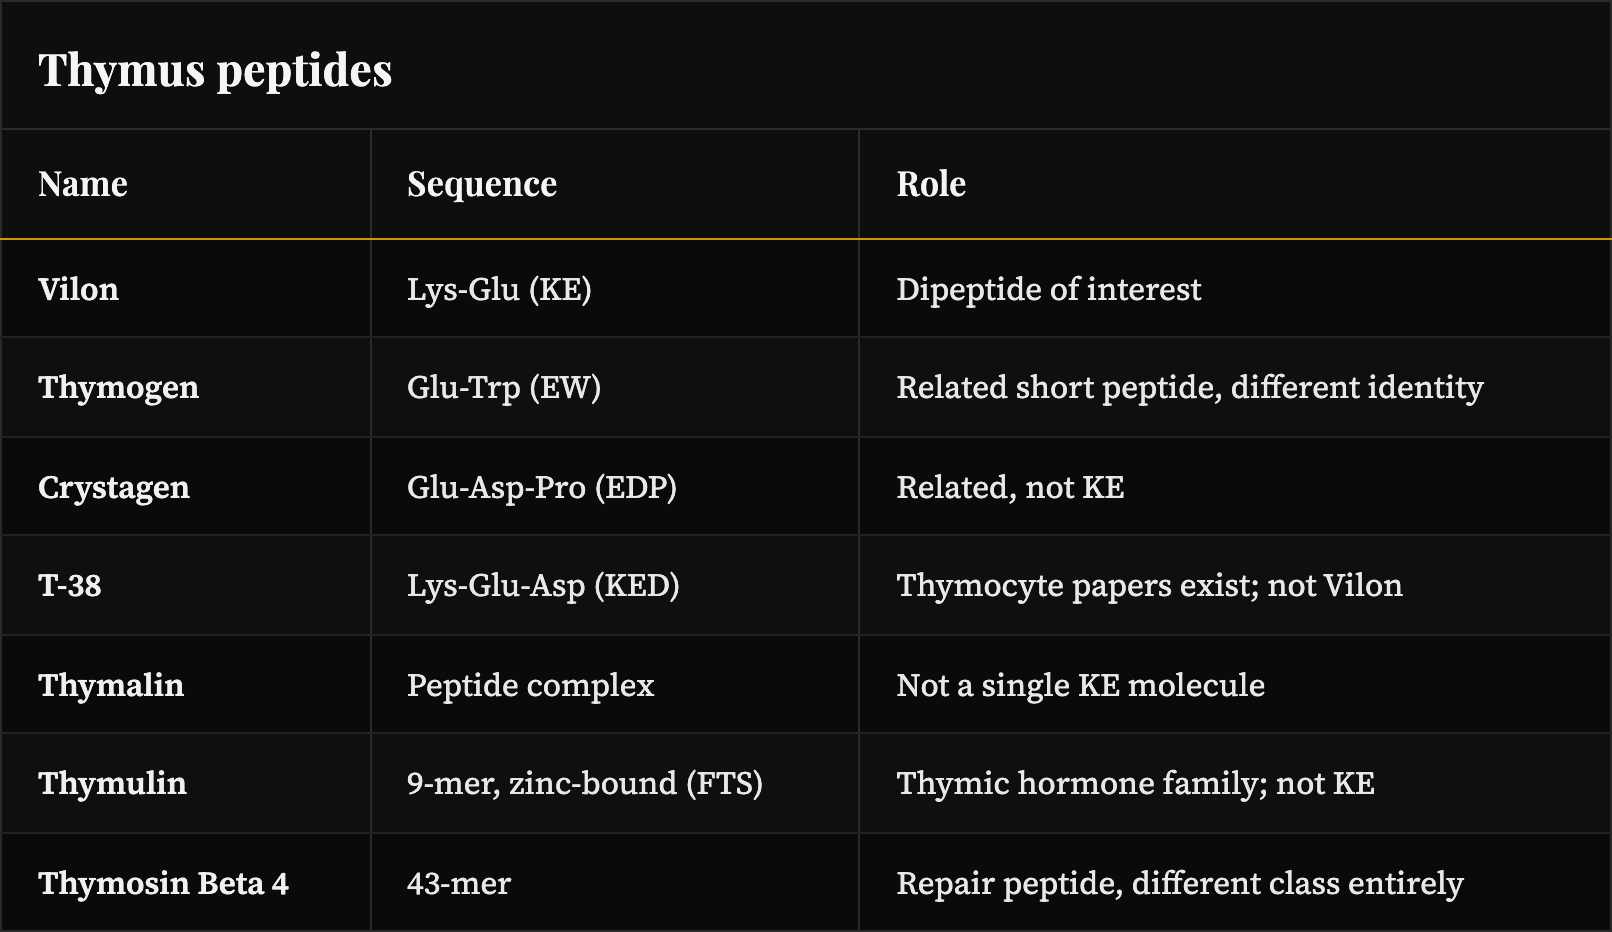Select the Thymalin name cell
1612x932 pixels.
185,685
